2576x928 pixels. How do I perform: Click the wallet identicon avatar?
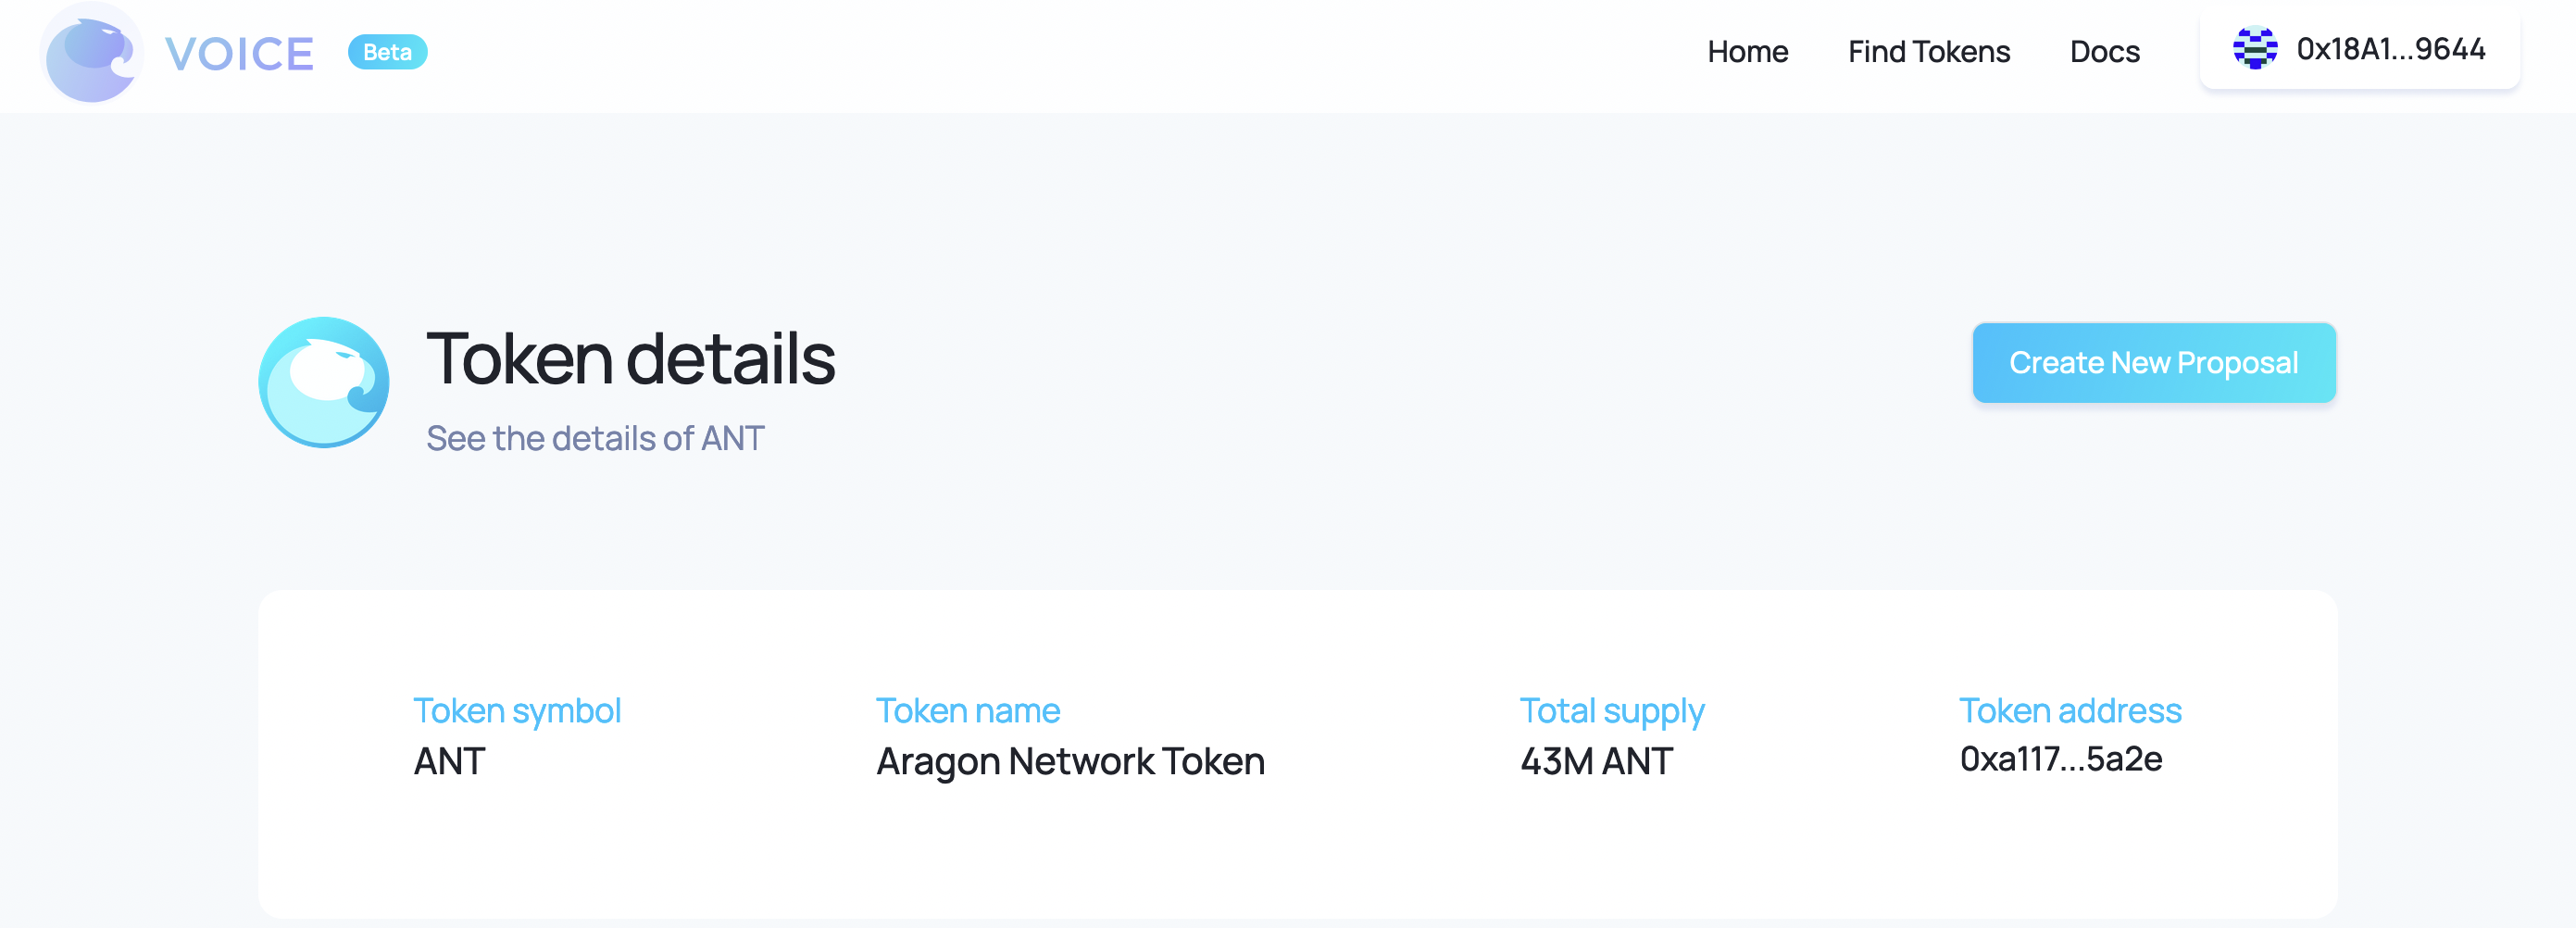pyautogui.click(x=2254, y=48)
